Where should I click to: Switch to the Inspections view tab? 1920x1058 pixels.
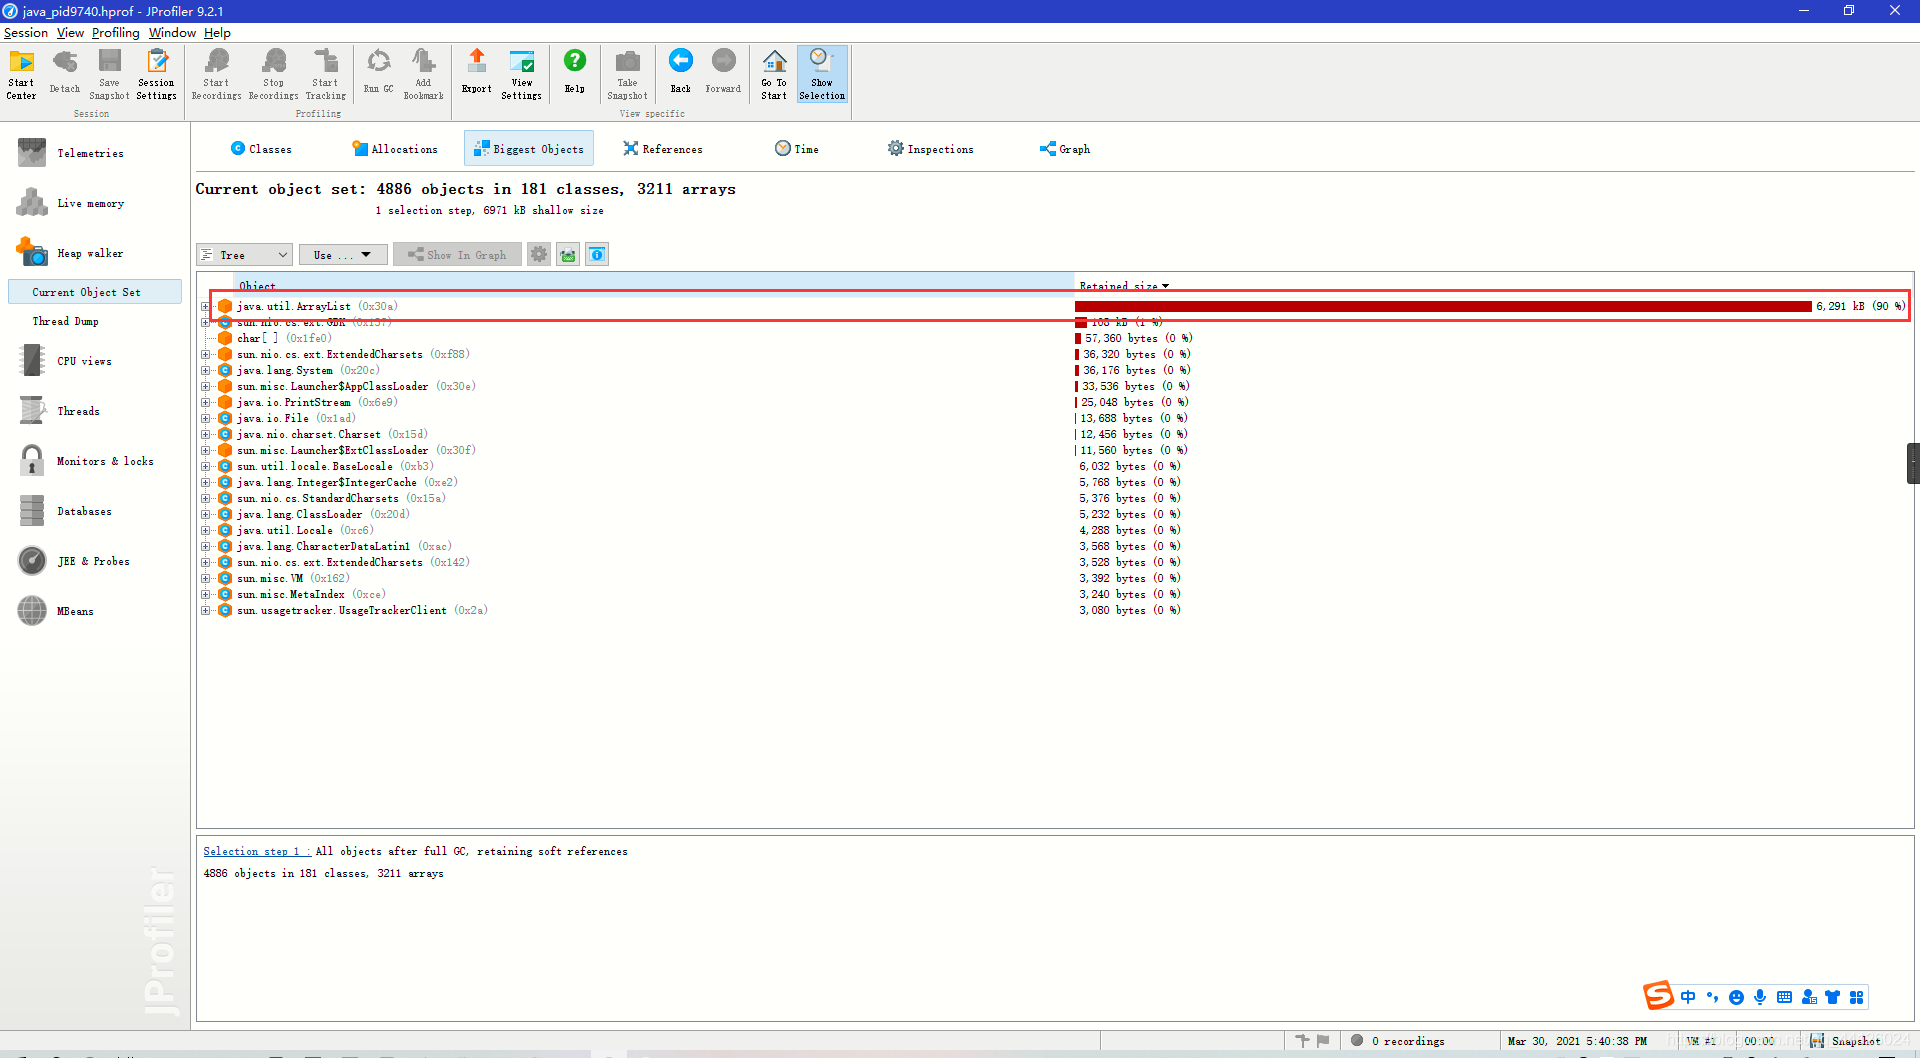[x=931, y=149]
